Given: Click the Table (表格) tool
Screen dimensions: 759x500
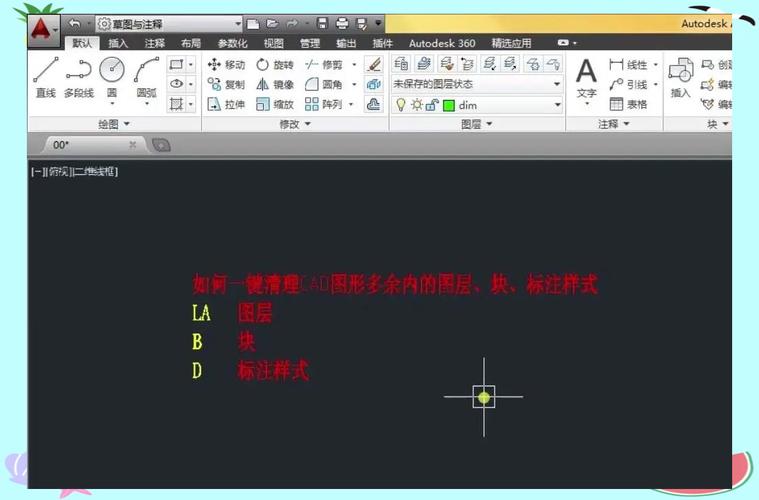Looking at the screenshot, I should (628, 104).
